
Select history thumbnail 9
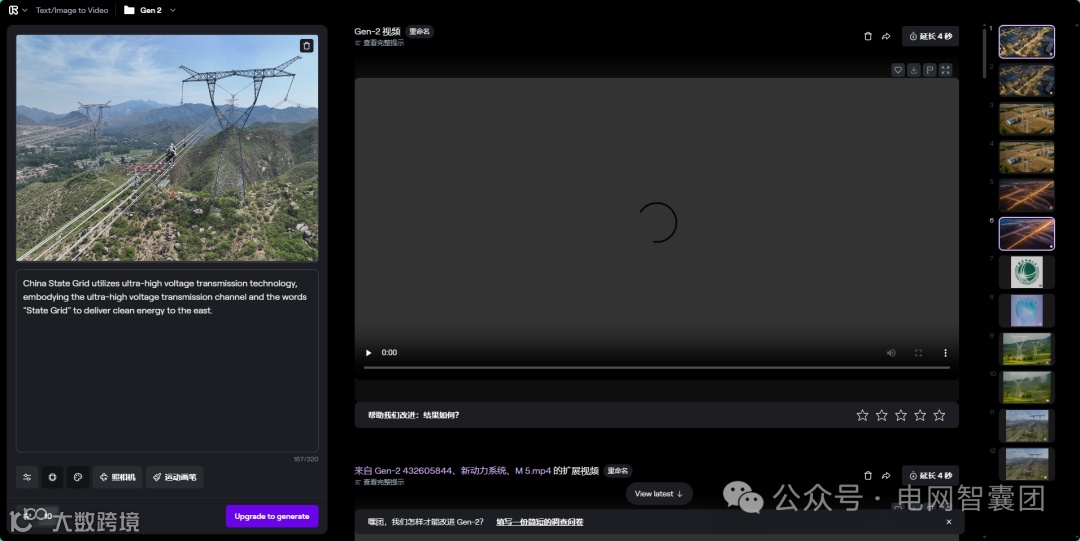point(1026,349)
